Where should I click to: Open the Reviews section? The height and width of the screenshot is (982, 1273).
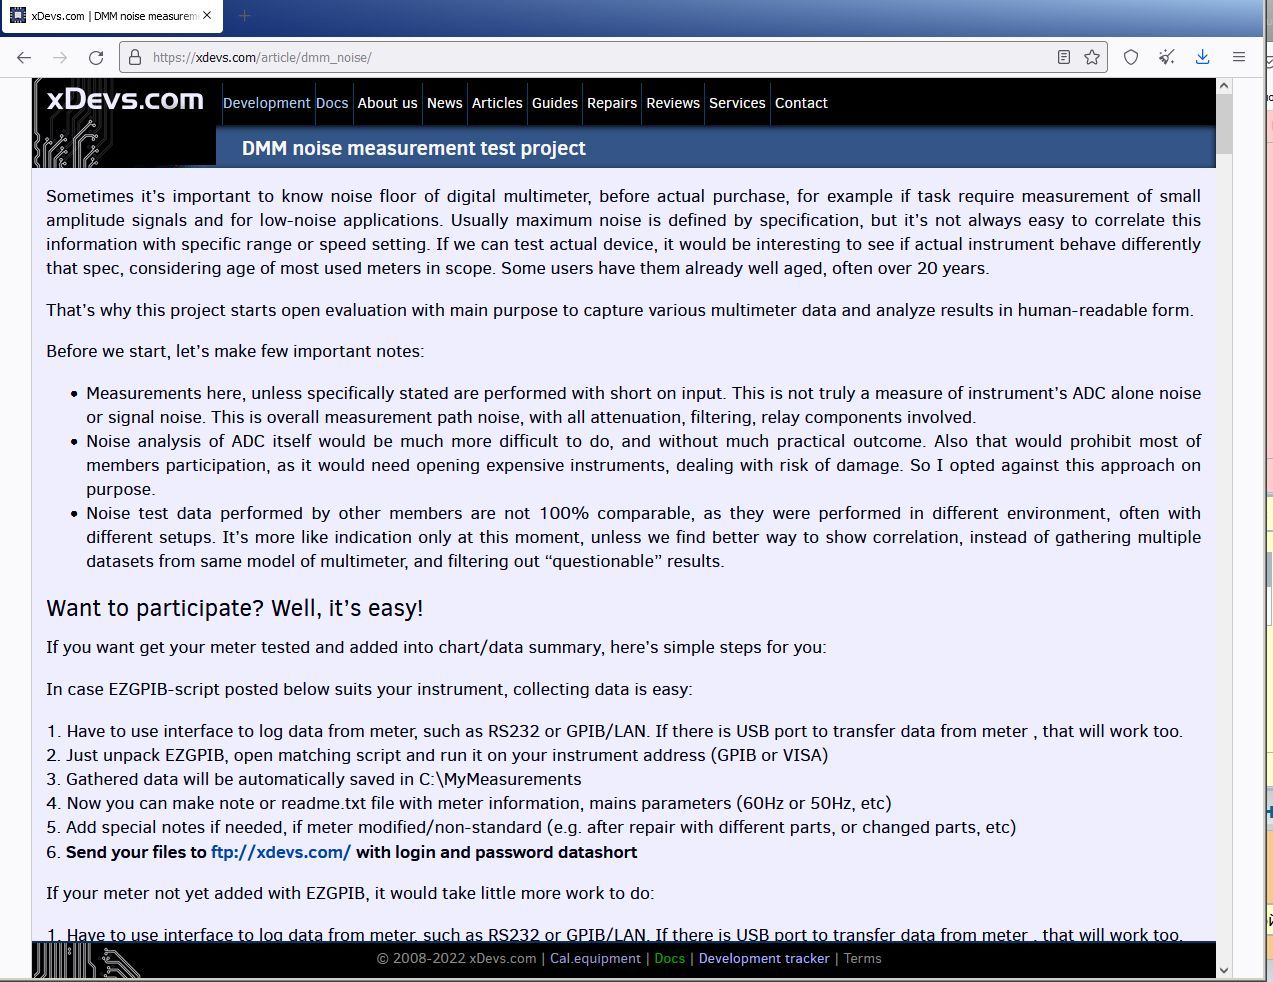[673, 103]
